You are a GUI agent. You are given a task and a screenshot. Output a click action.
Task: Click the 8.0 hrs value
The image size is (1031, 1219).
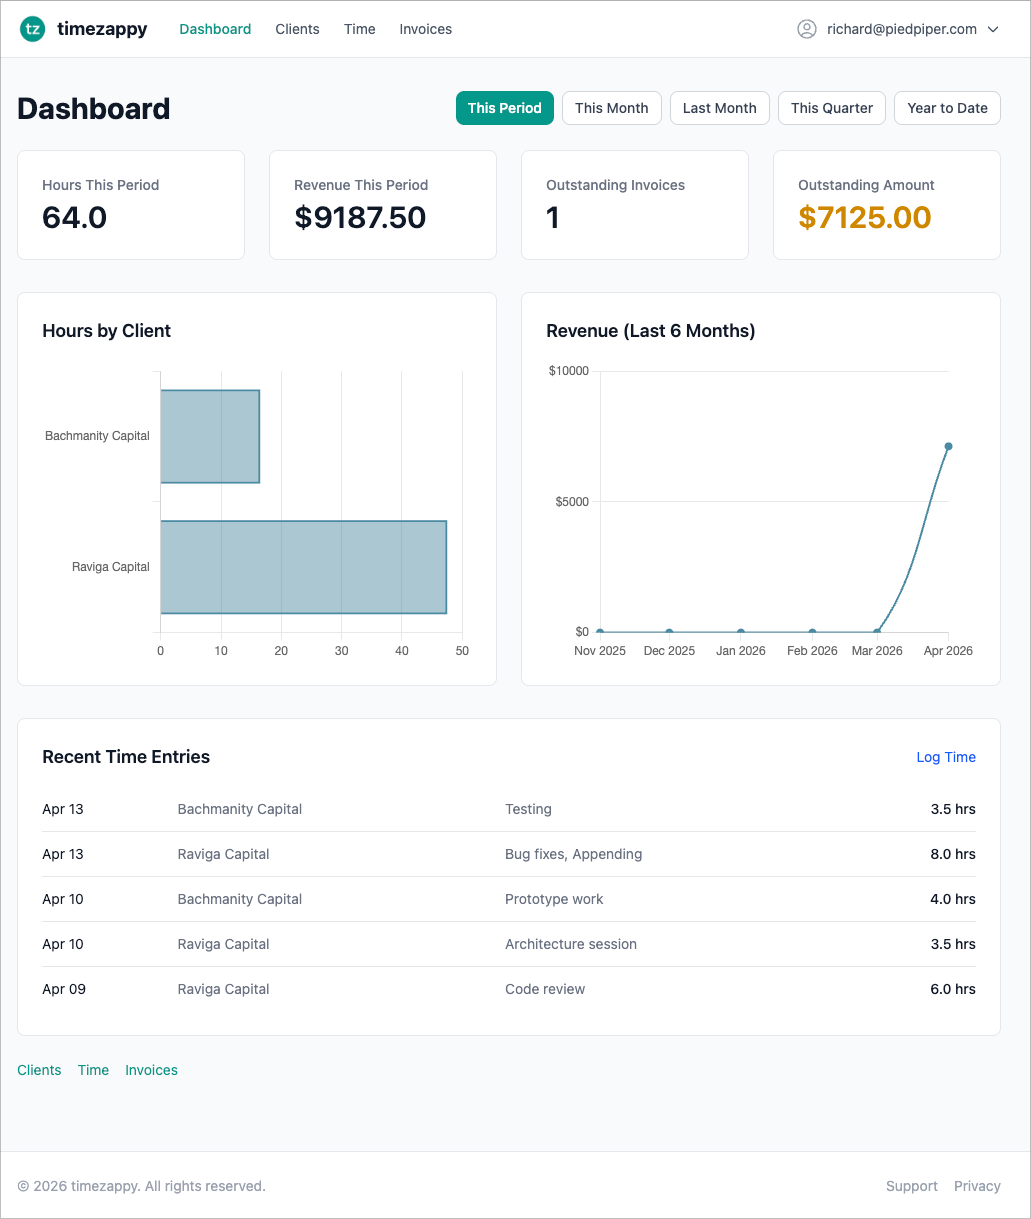point(953,854)
